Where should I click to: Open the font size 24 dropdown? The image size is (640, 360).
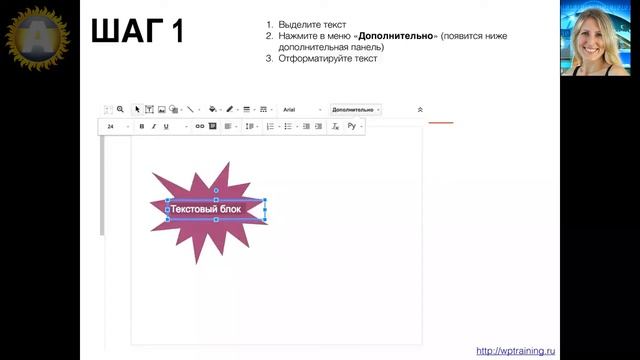[x=118, y=127]
